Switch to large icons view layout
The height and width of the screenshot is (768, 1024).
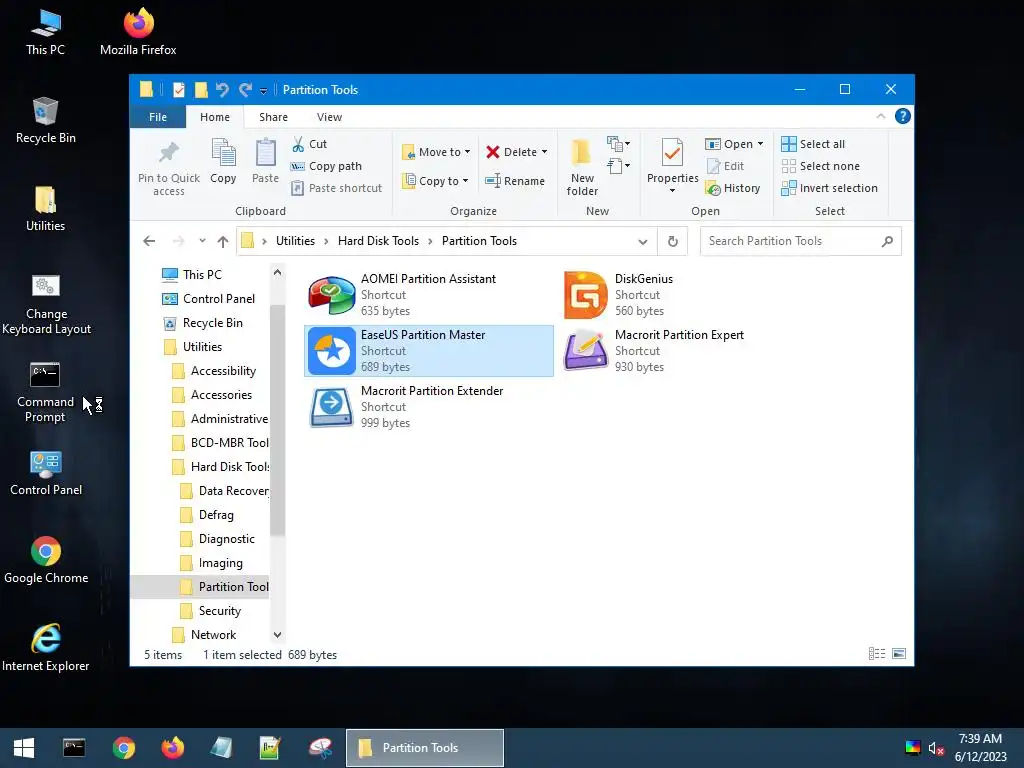click(x=899, y=654)
